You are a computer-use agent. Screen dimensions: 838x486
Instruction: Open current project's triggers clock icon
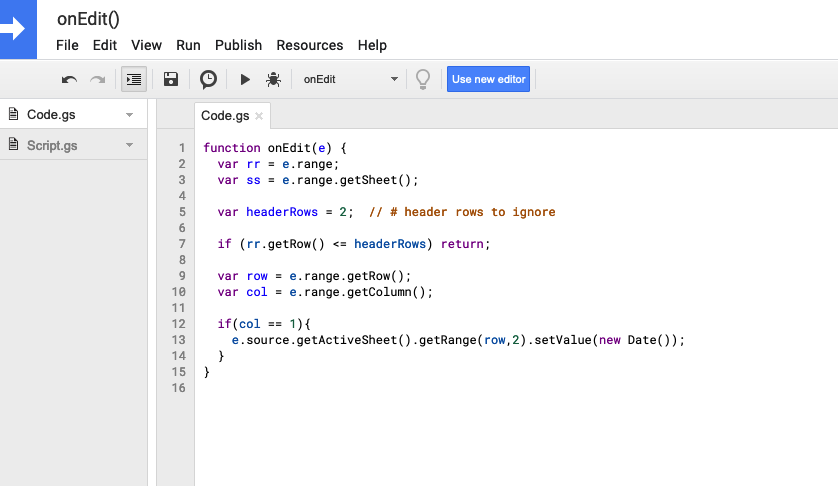208,79
